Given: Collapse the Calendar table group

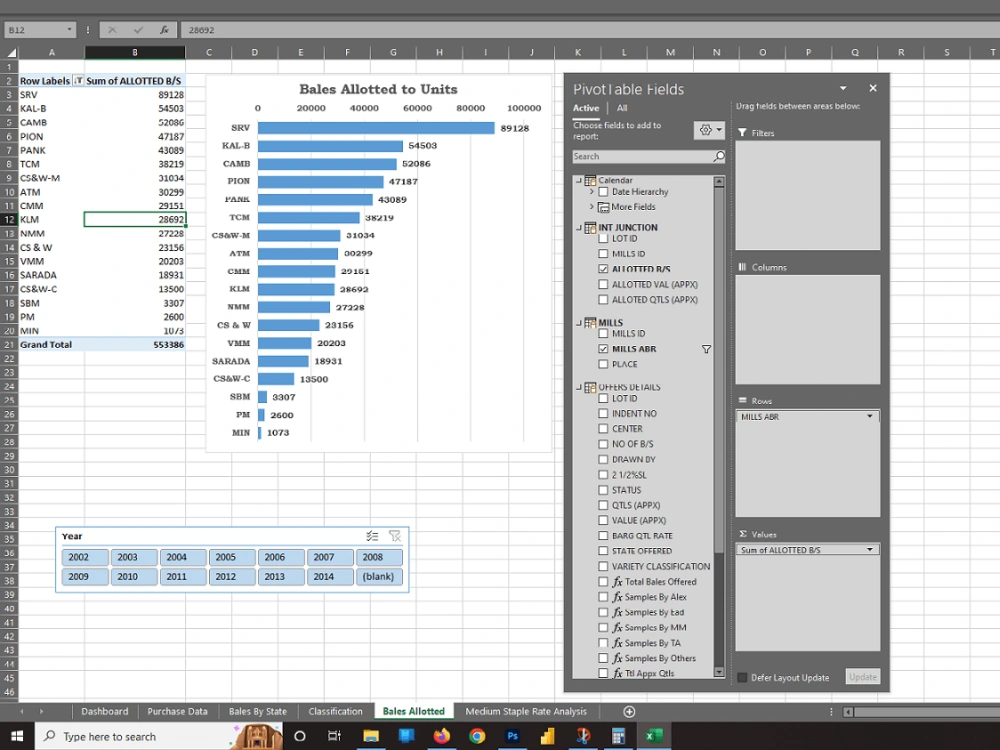Looking at the screenshot, I should pyautogui.click(x=578, y=180).
